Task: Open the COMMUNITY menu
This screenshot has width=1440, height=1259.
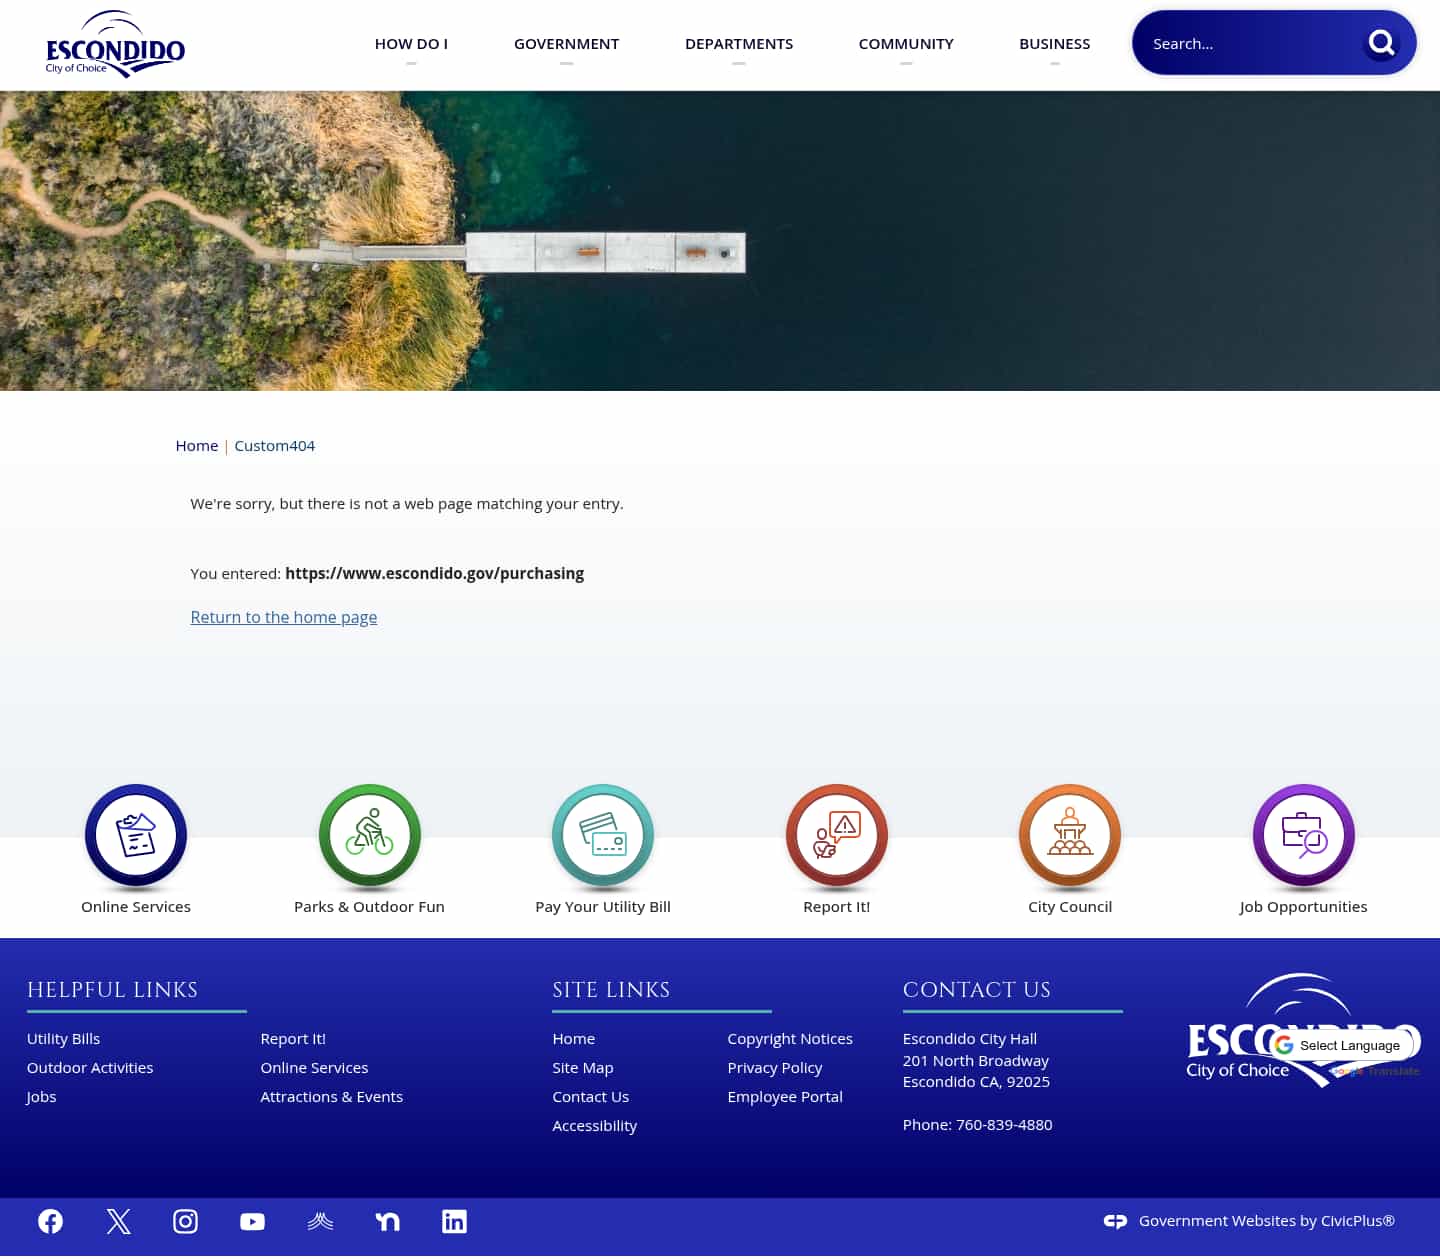Action: click(x=906, y=43)
